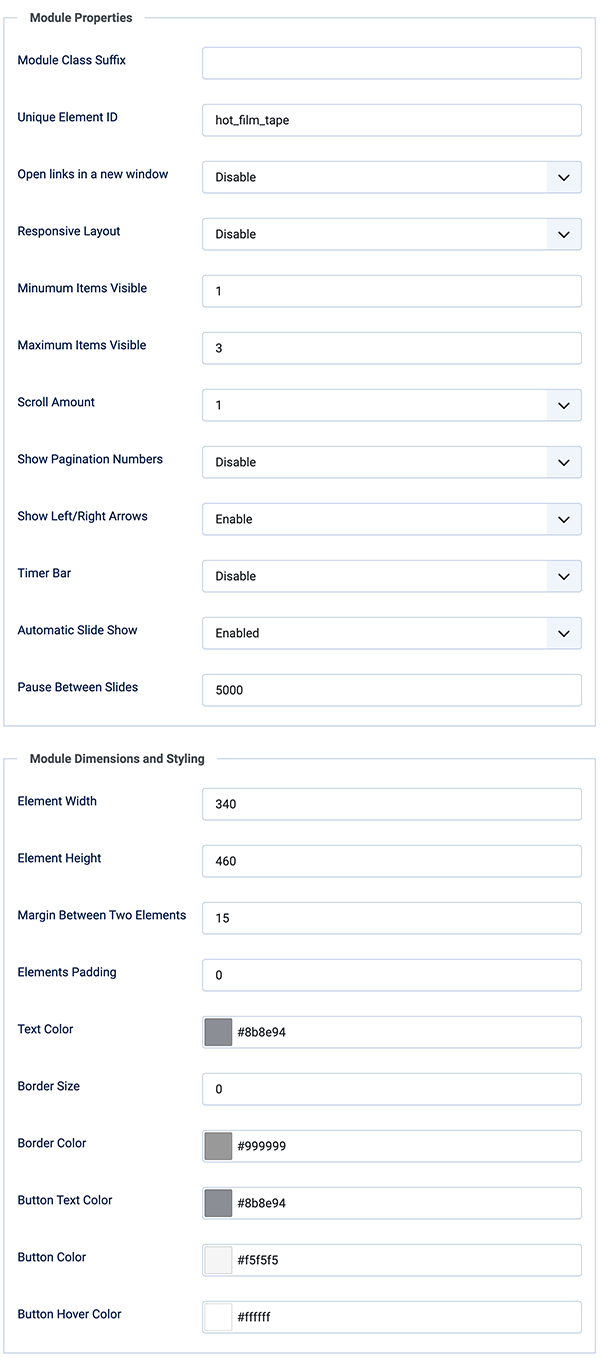Open the Show Left/Right Arrows dropdown

tap(391, 519)
